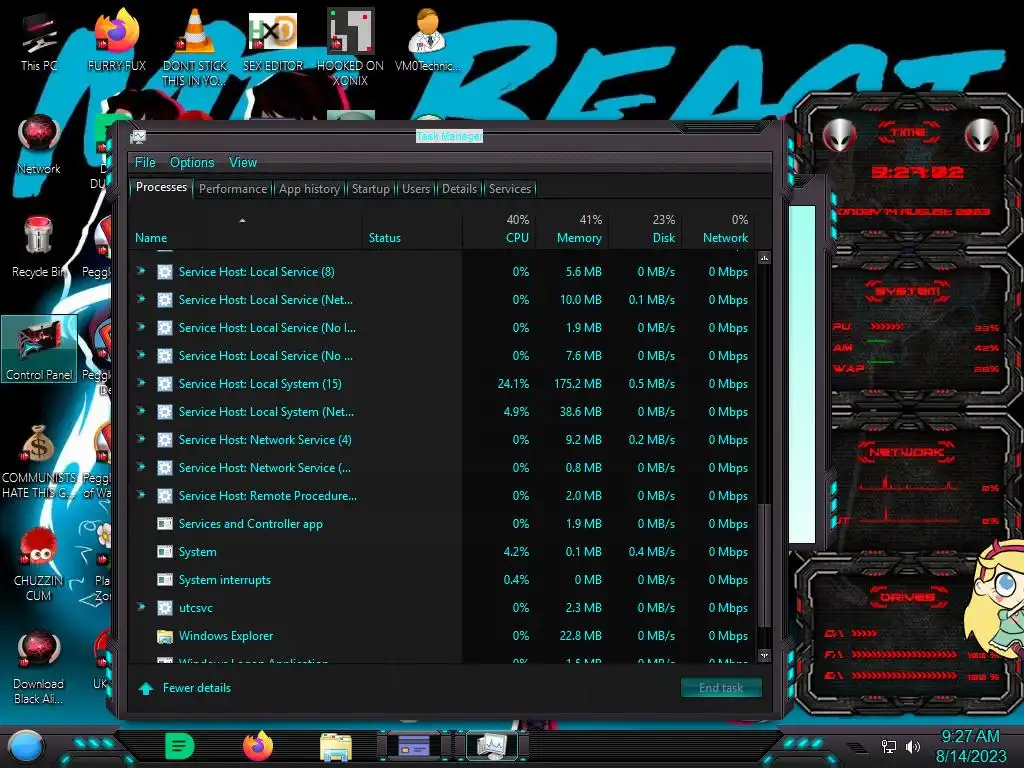
Task: Click Fewer details link text
Action: click(197, 688)
